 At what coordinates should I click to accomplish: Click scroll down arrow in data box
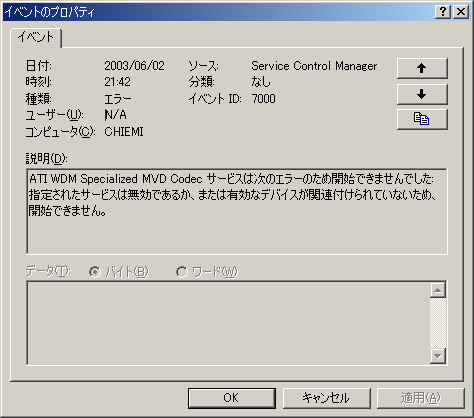(438, 356)
